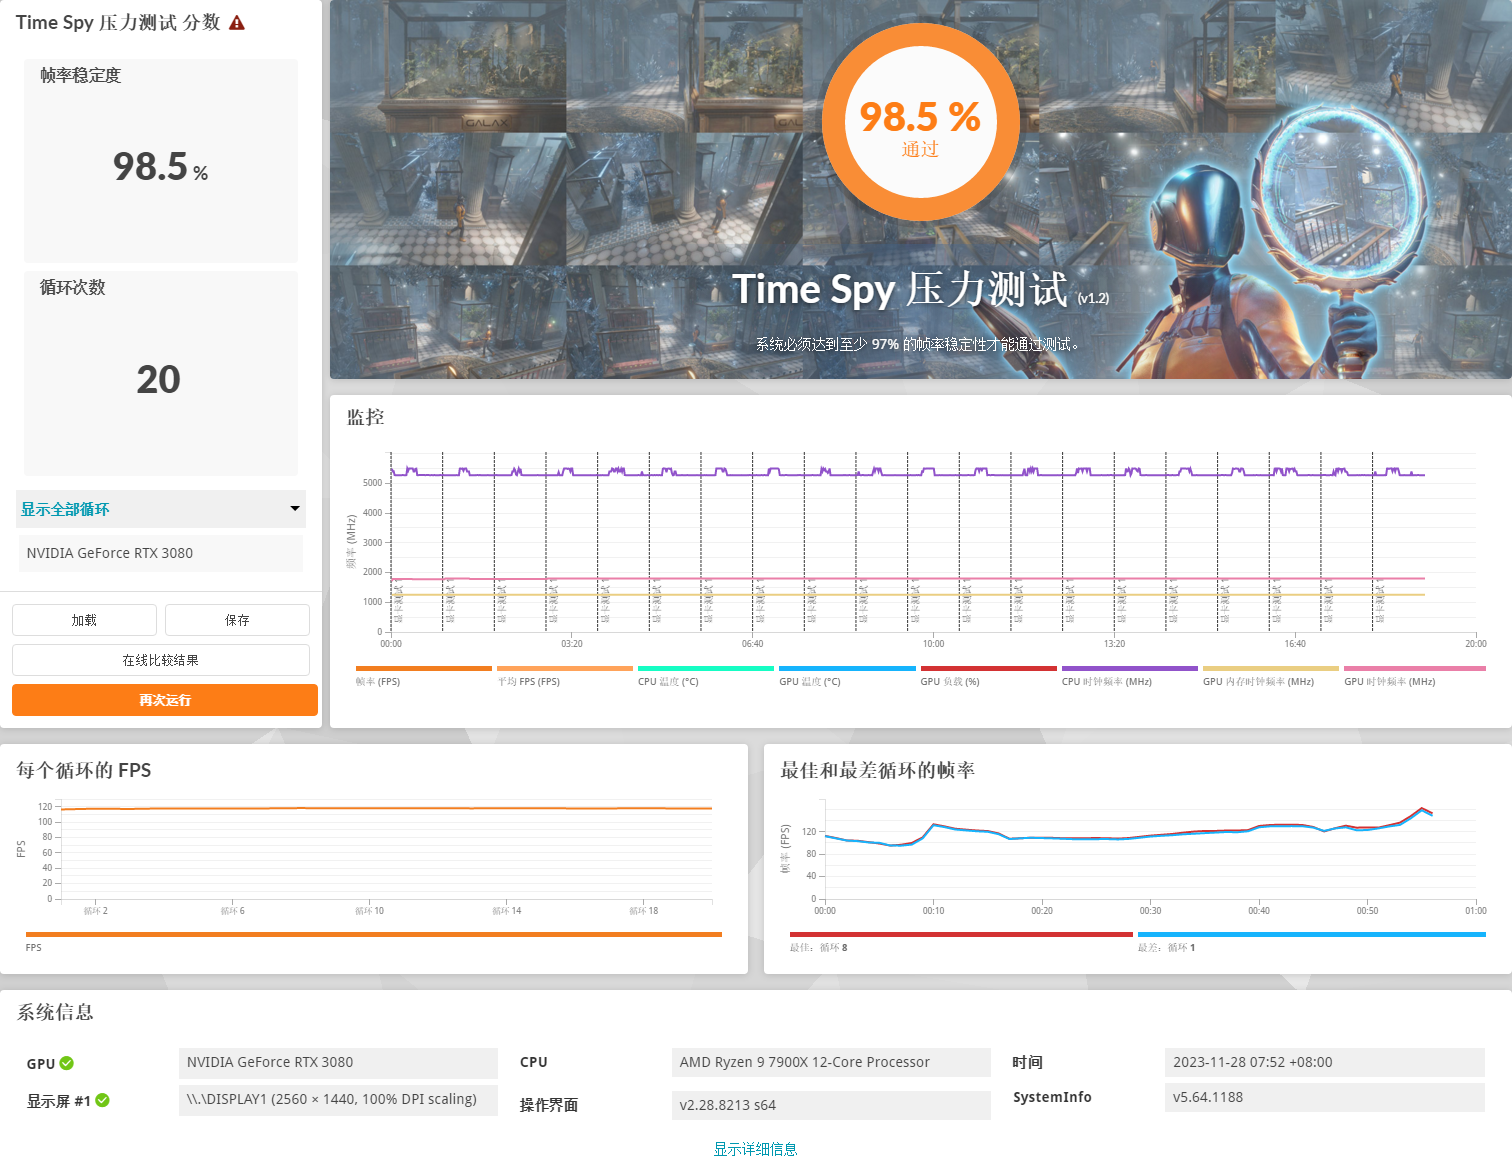Click the green check icon next to 显示屏 #1
Image resolution: width=1512 pixels, height=1163 pixels.
tap(102, 1100)
